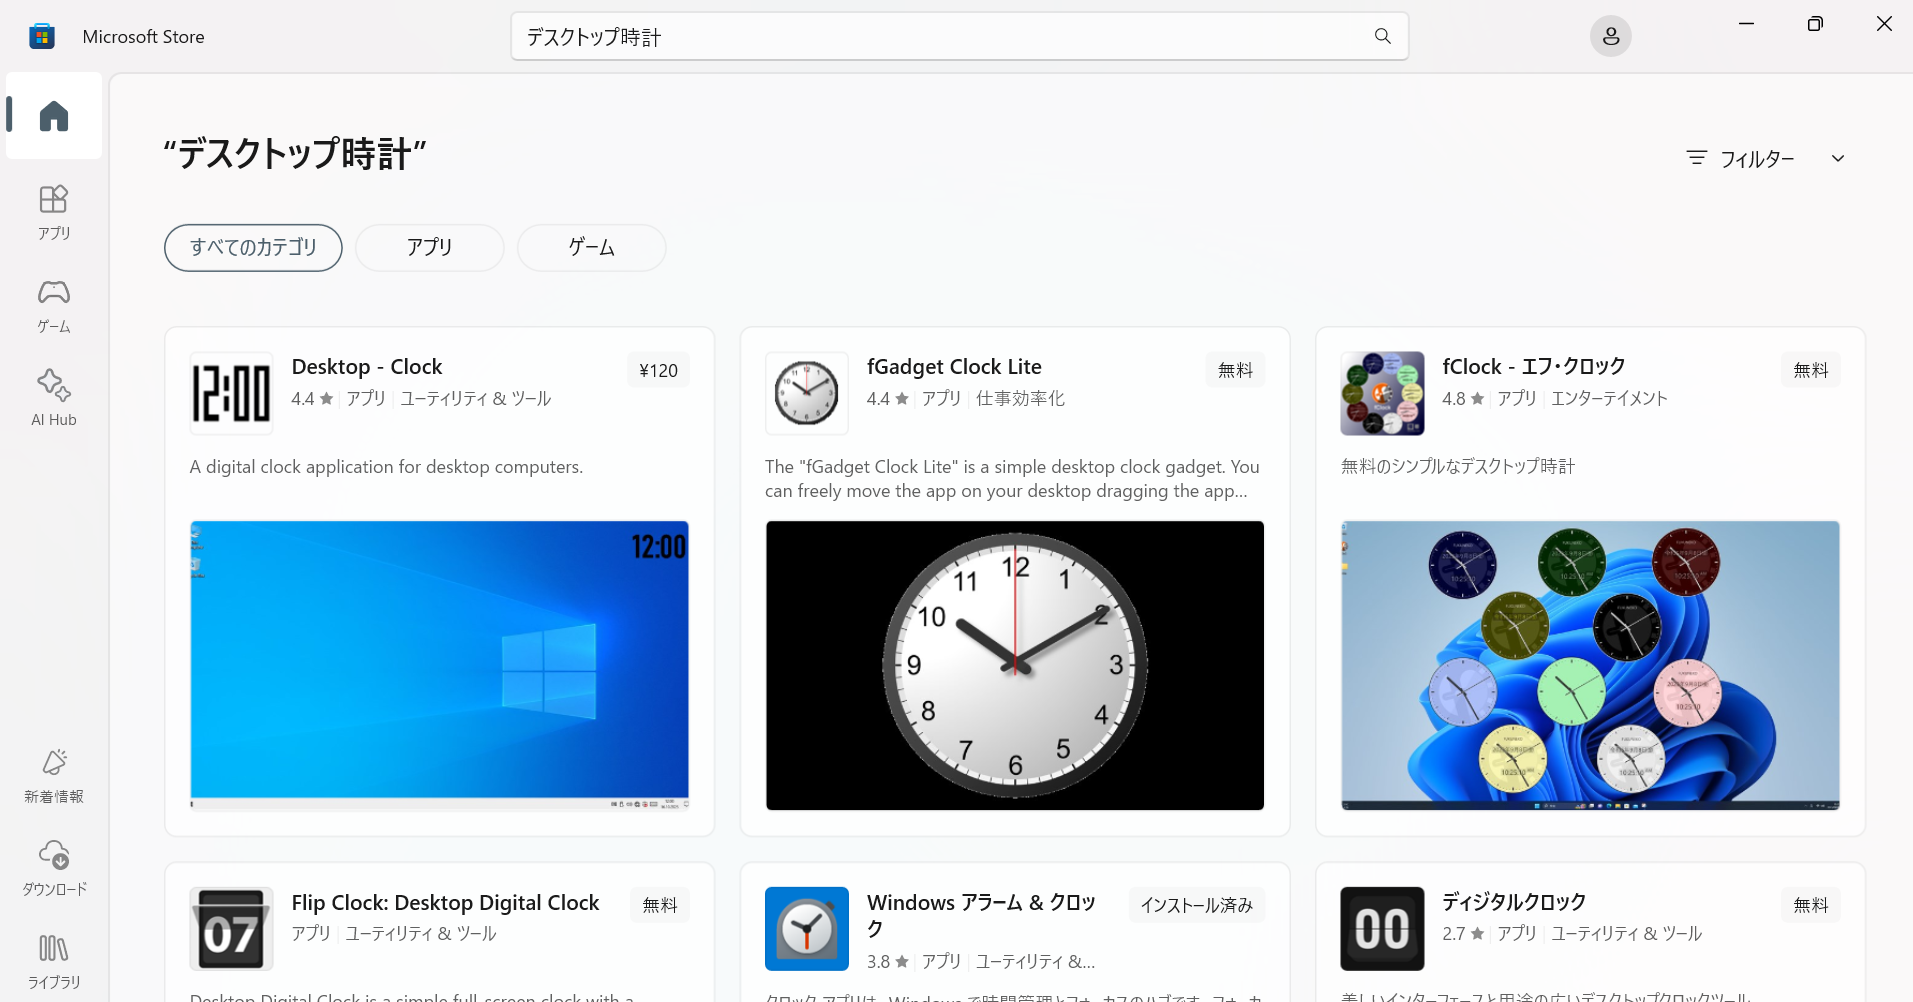Open the user account profile icon
The width and height of the screenshot is (1913, 1002).
(x=1610, y=37)
